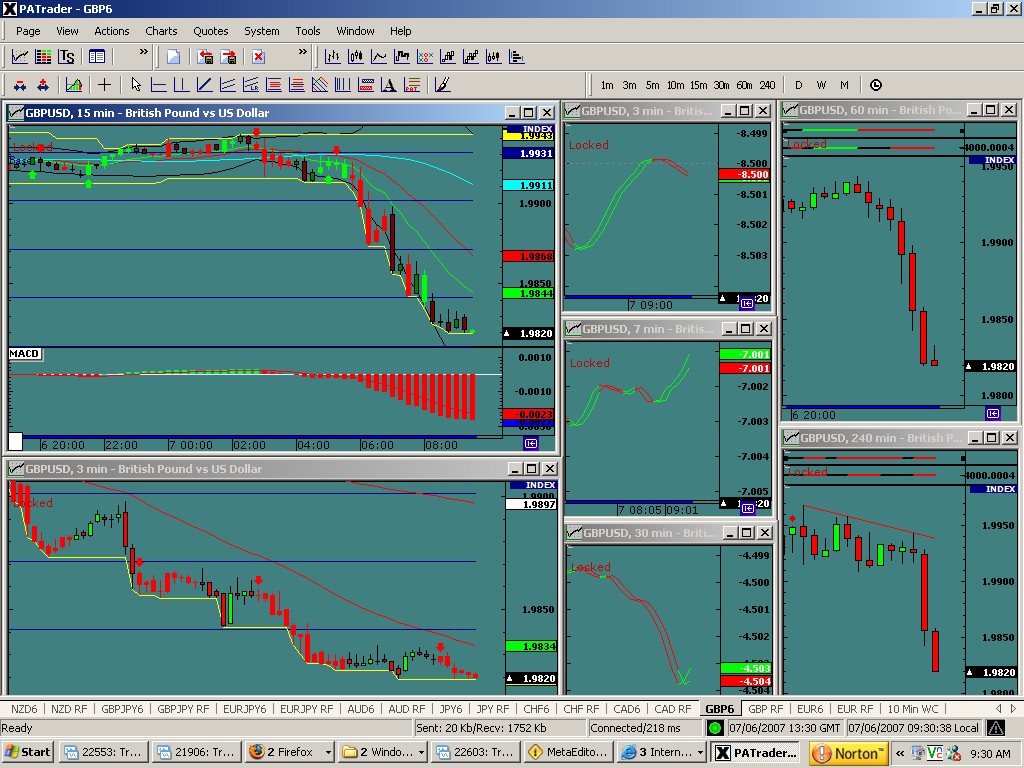The width and height of the screenshot is (1024, 768).
Task: Select the LR regression channel tool
Action: coord(251,85)
